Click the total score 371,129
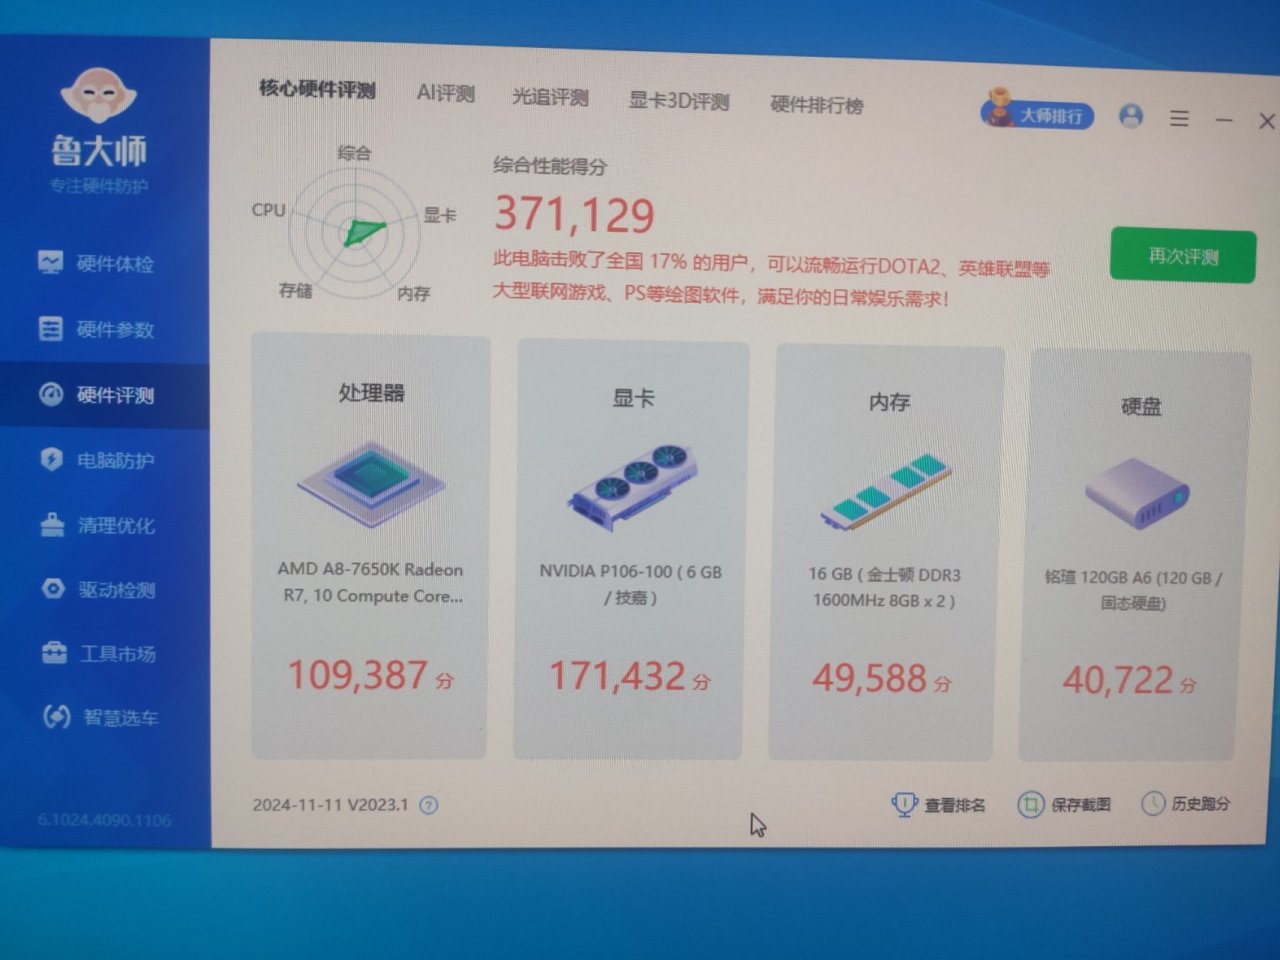Image resolution: width=1280 pixels, height=960 pixels. click(574, 214)
